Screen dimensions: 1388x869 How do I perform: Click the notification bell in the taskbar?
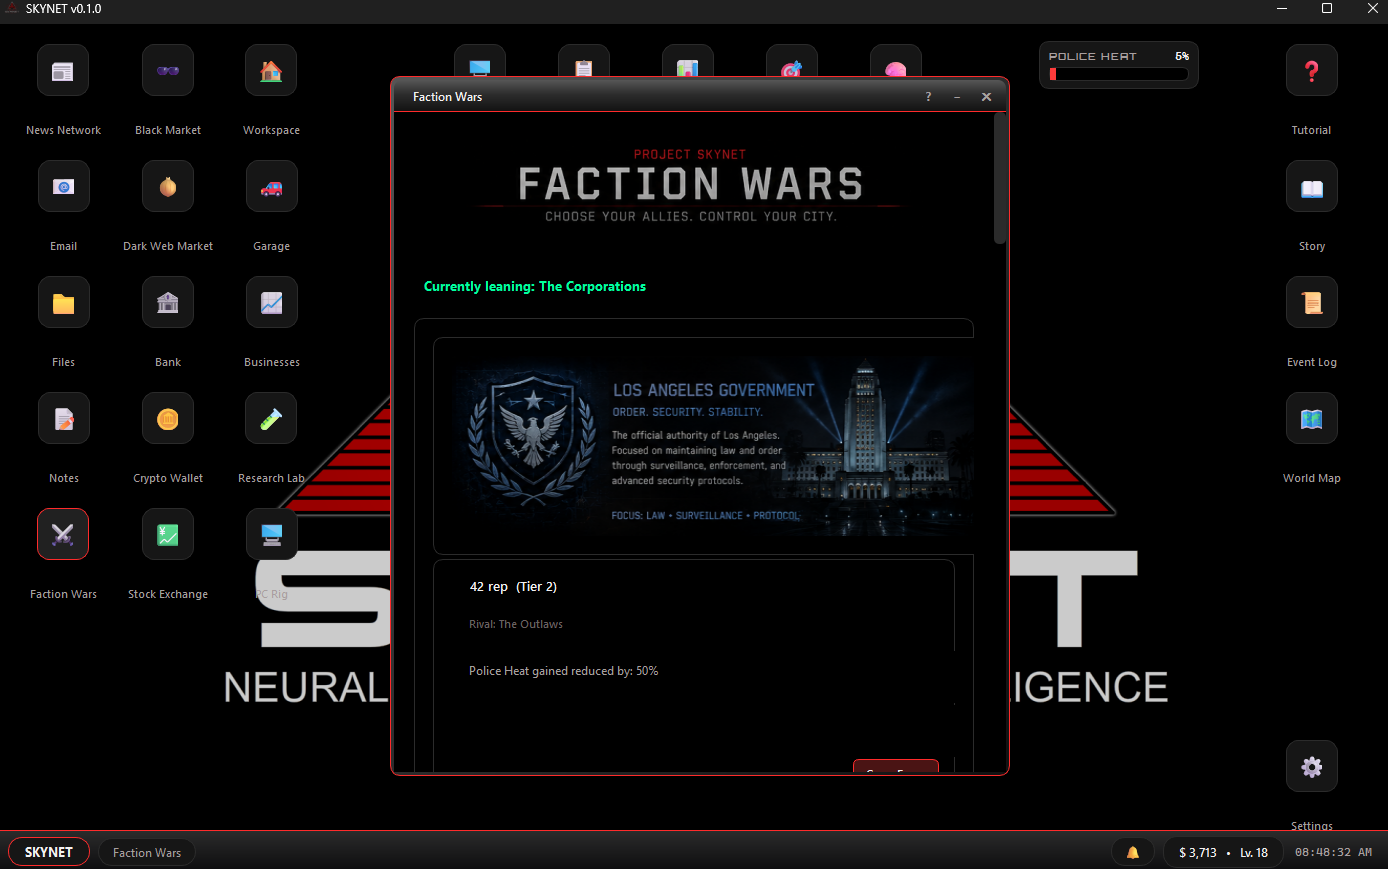[x=1133, y=853]
